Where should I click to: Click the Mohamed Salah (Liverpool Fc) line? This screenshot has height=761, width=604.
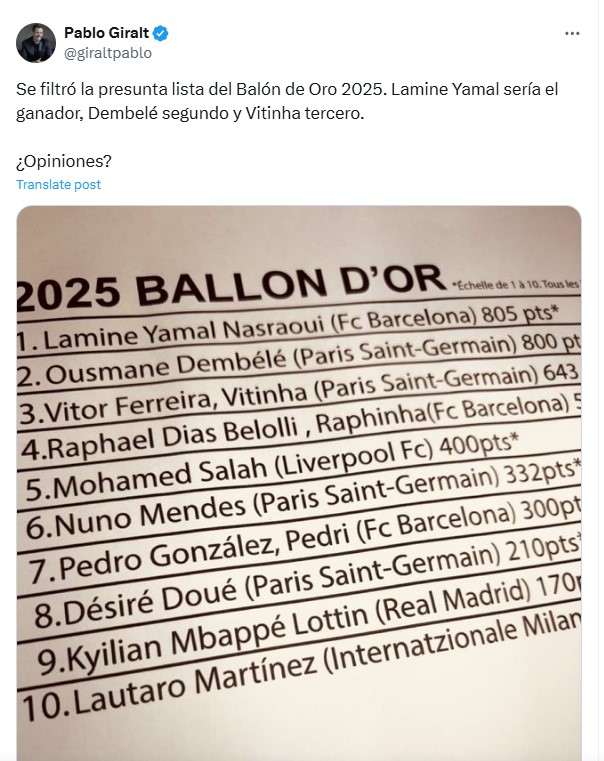(x=272, y=468)
